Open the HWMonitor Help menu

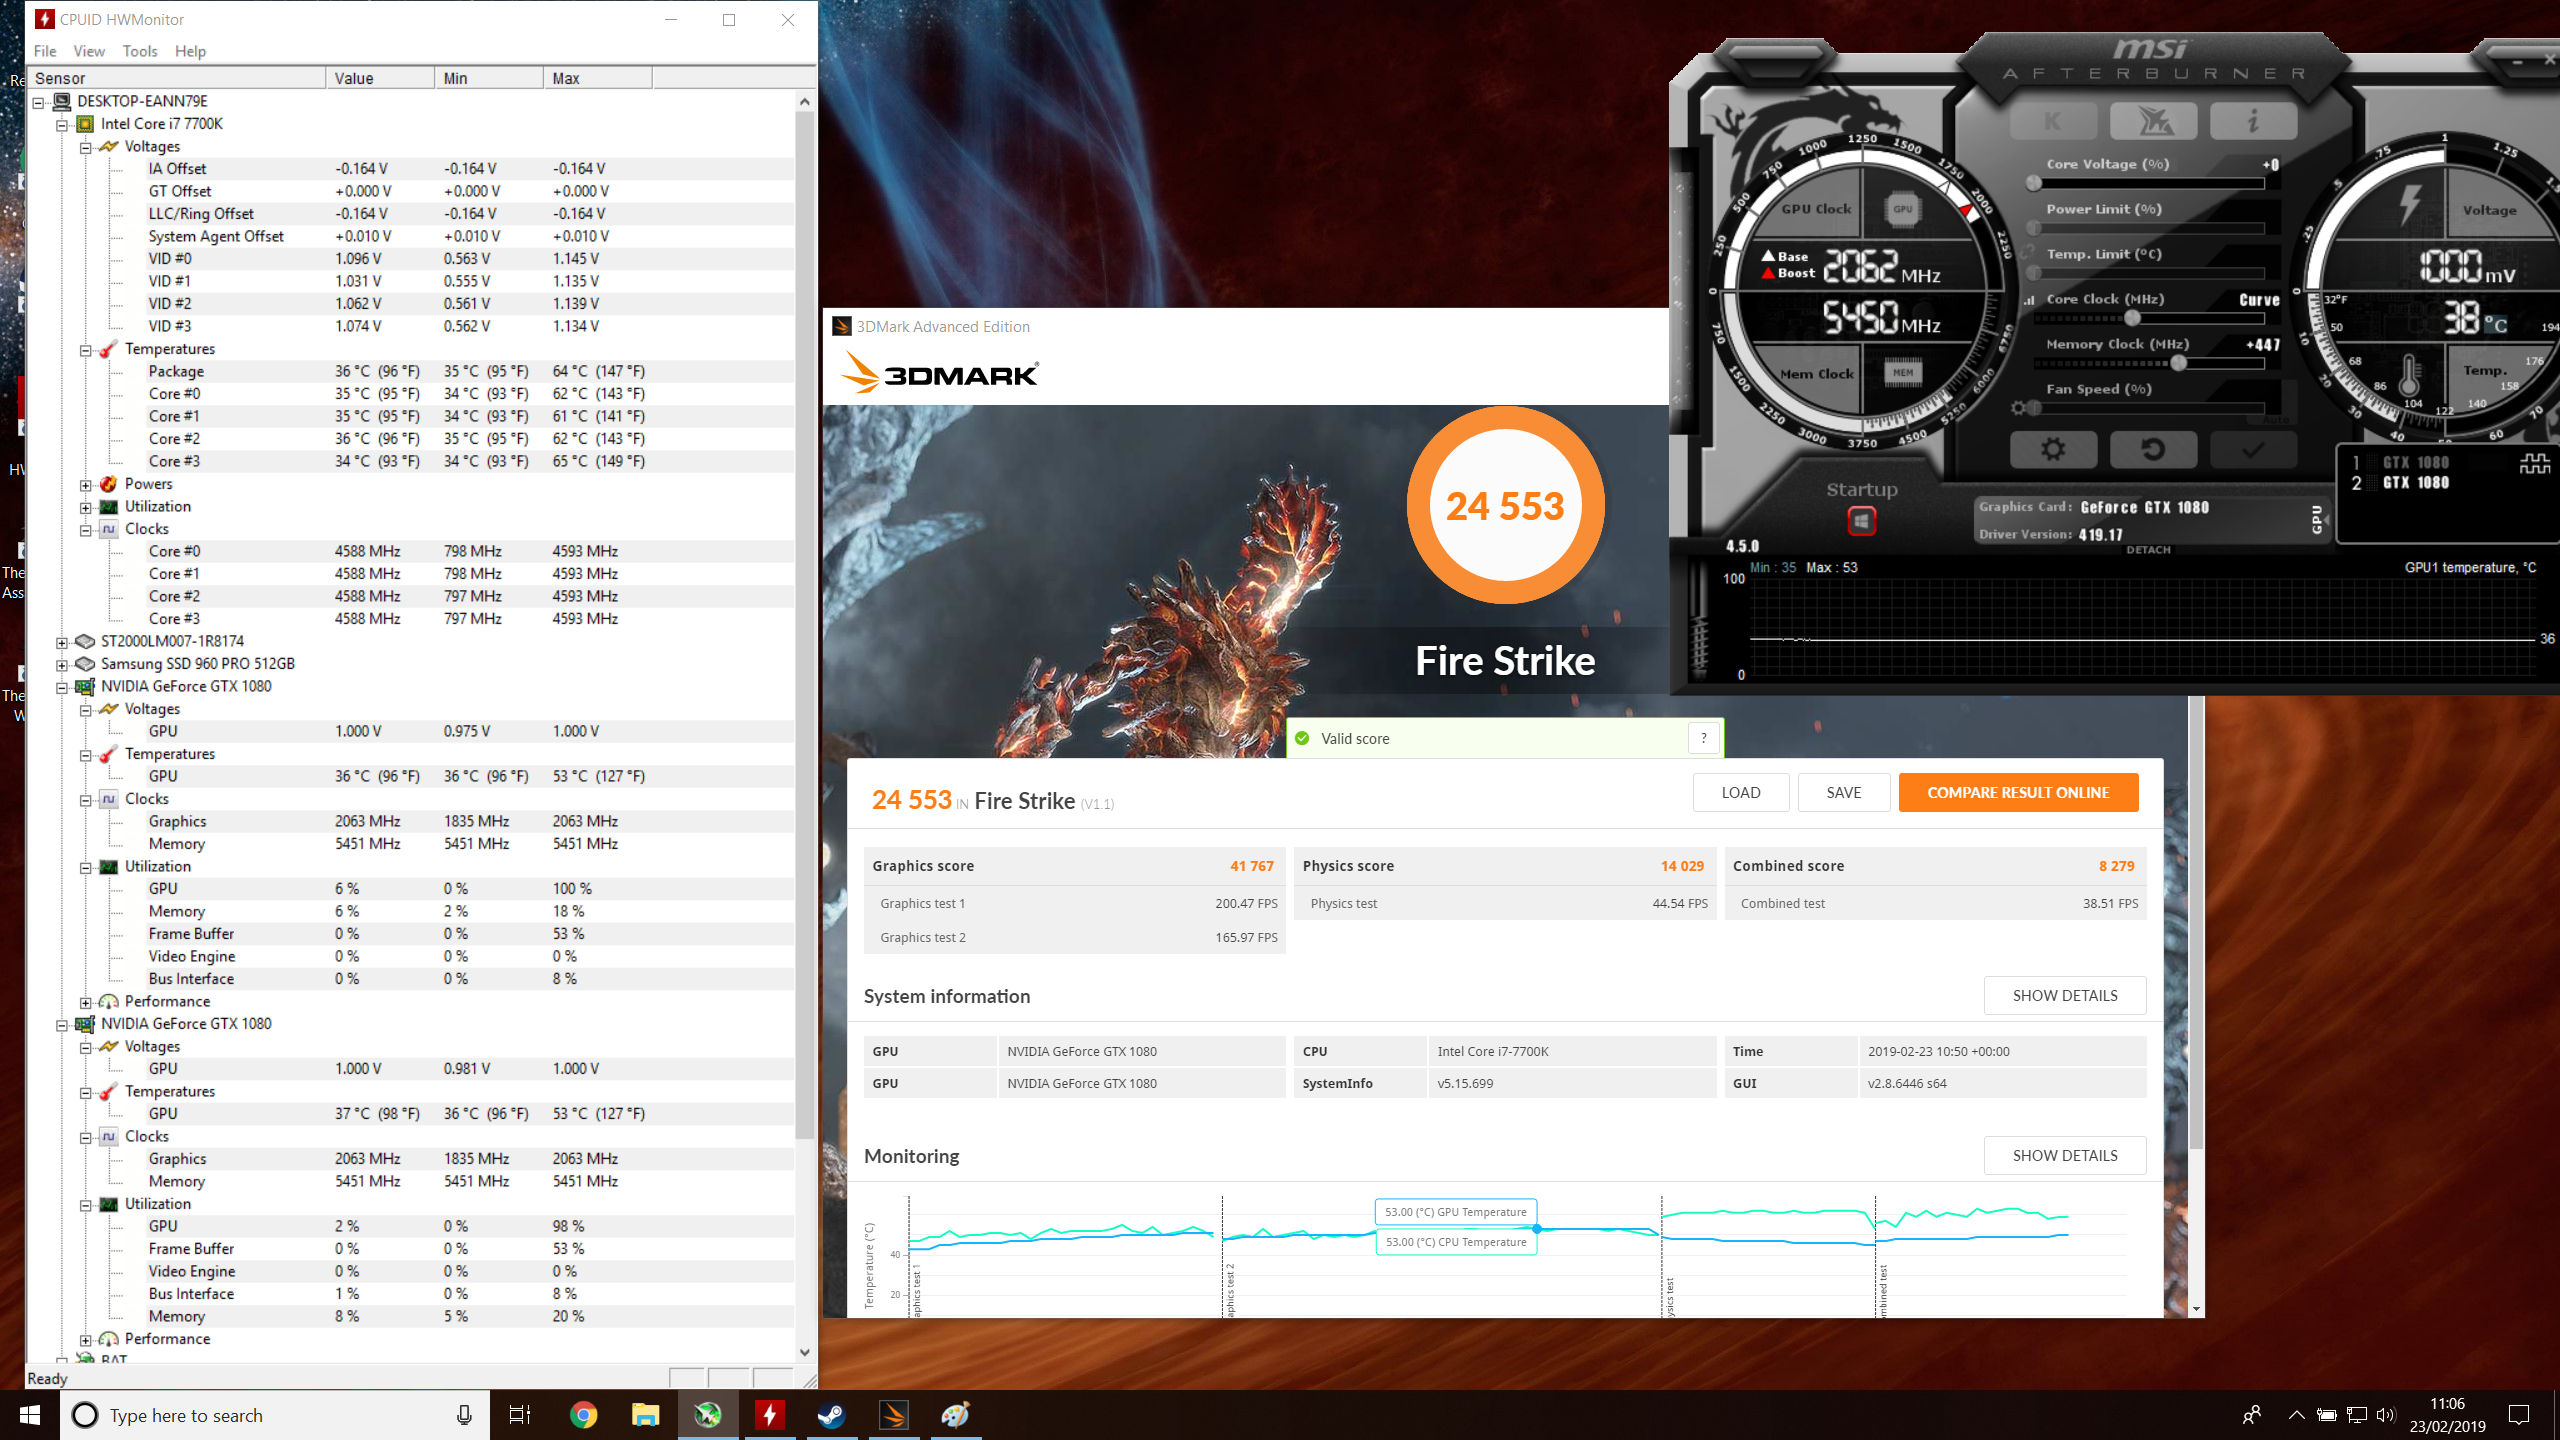(x=190, y=51)
